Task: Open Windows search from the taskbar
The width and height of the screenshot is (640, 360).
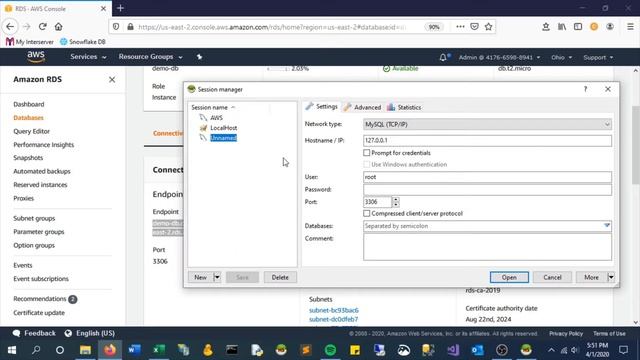Action: (36, 350)
